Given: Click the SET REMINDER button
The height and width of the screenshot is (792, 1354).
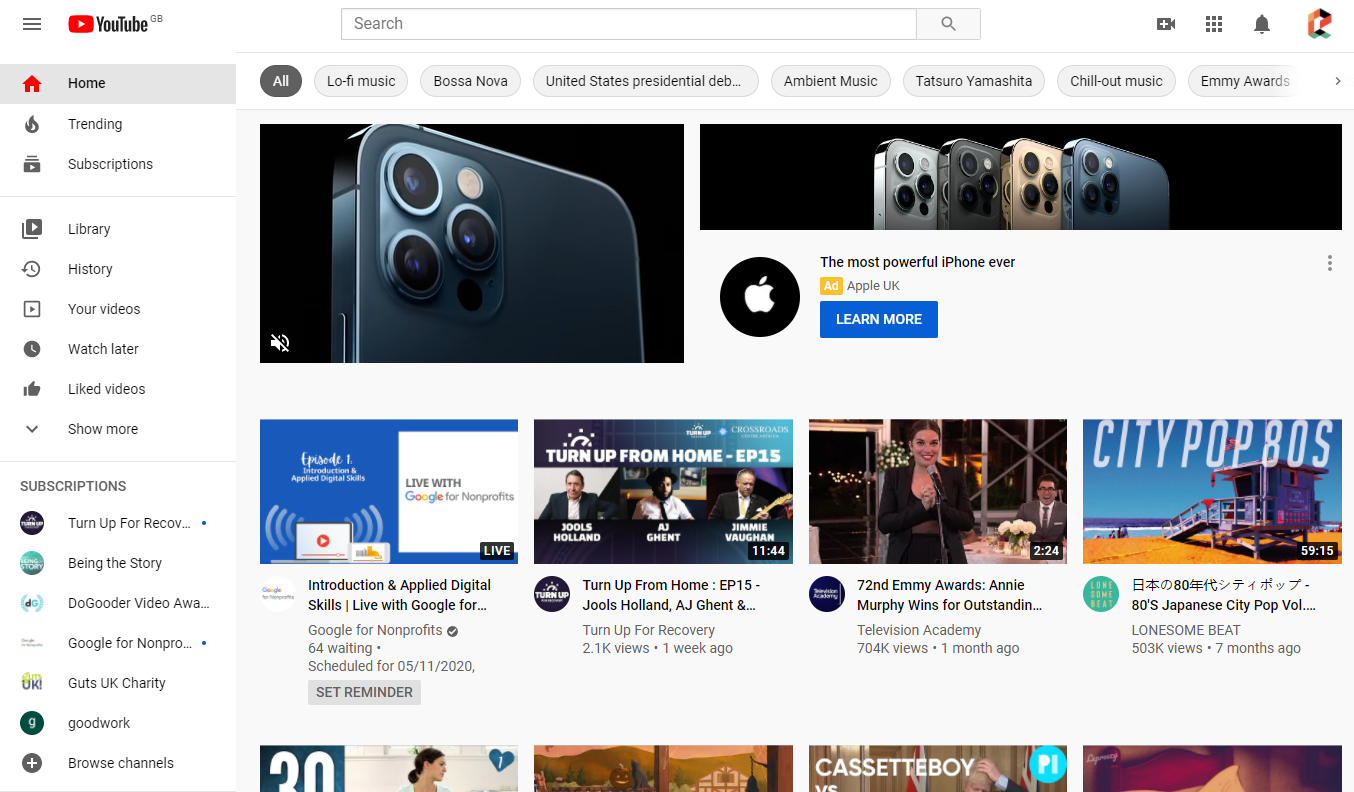Looking at the screenshot, I should point(364,692).
